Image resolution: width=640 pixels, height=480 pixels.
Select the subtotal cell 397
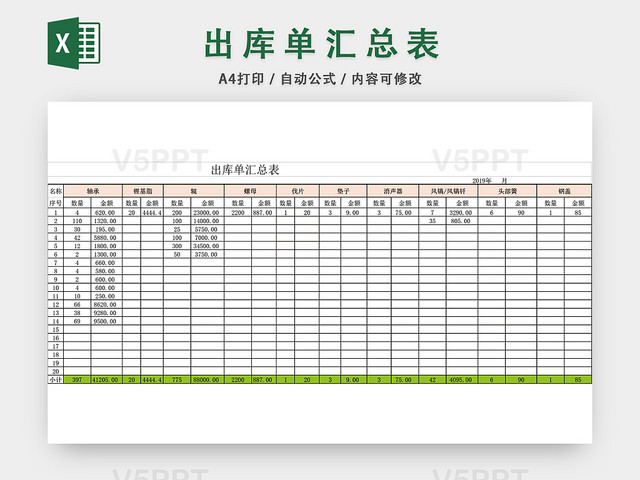pos(77,380)
